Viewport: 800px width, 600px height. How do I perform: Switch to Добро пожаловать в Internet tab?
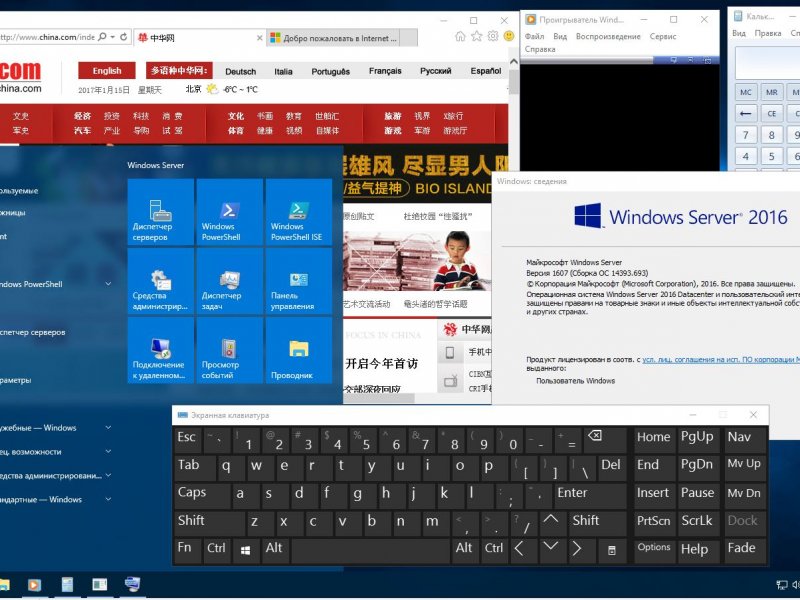333,38
